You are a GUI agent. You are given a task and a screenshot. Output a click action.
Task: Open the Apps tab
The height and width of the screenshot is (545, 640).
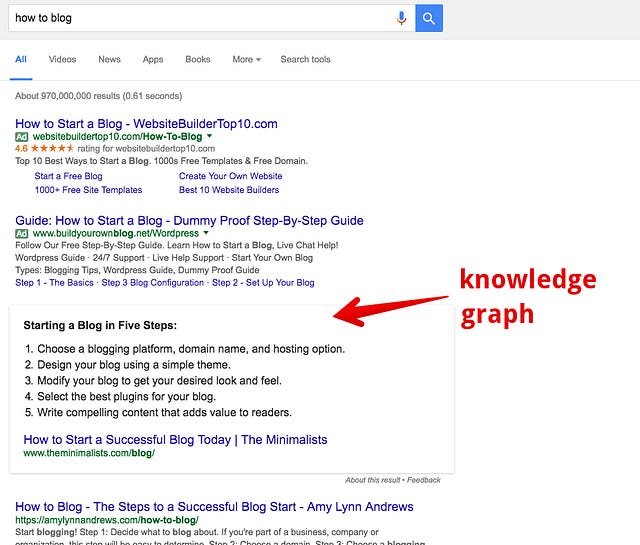[x=153, y=60]
